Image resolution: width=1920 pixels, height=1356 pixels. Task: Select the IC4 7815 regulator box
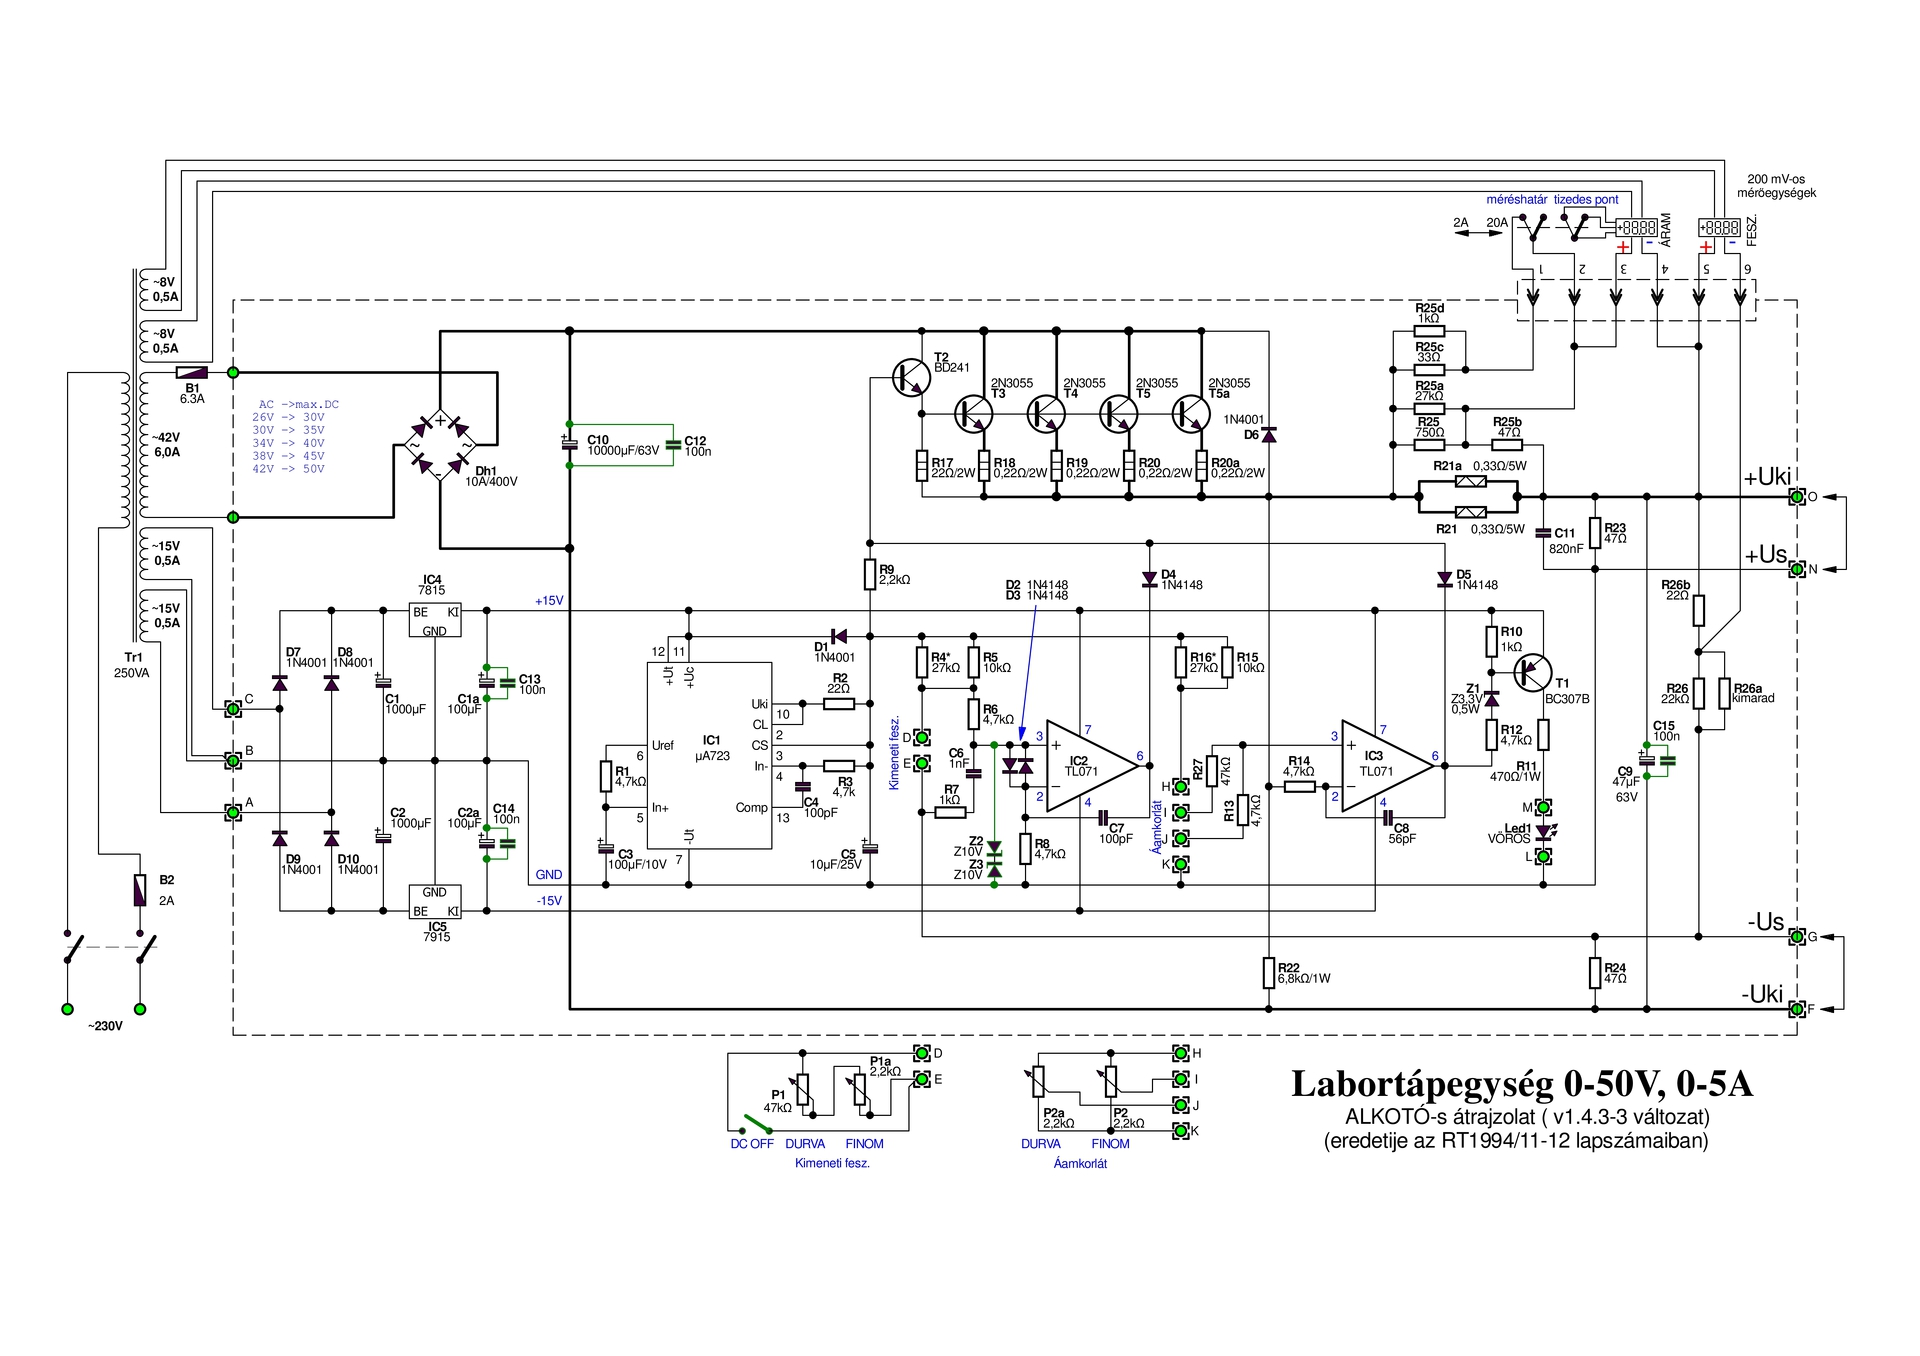click(436, 620)
